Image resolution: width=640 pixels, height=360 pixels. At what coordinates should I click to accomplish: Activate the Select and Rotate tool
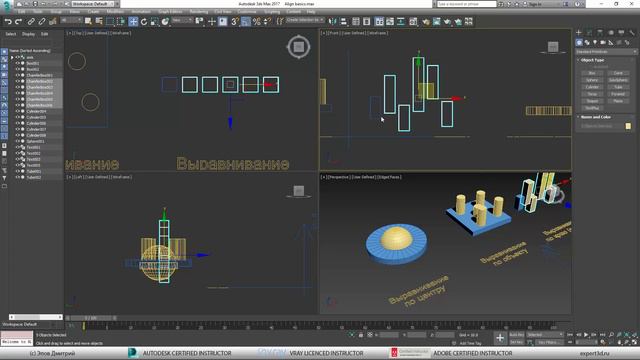144,22
